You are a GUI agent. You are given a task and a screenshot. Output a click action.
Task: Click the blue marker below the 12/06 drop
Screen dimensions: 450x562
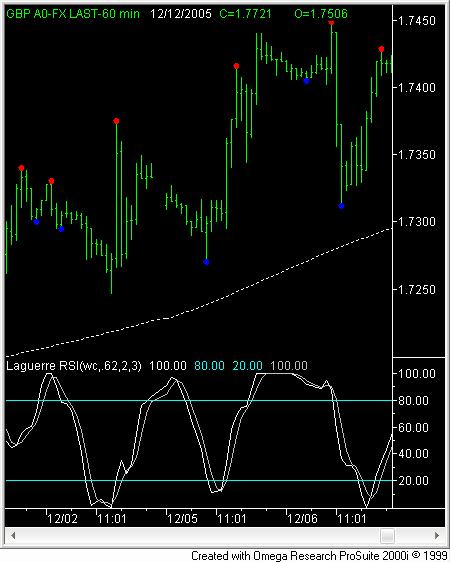(341, 206)
